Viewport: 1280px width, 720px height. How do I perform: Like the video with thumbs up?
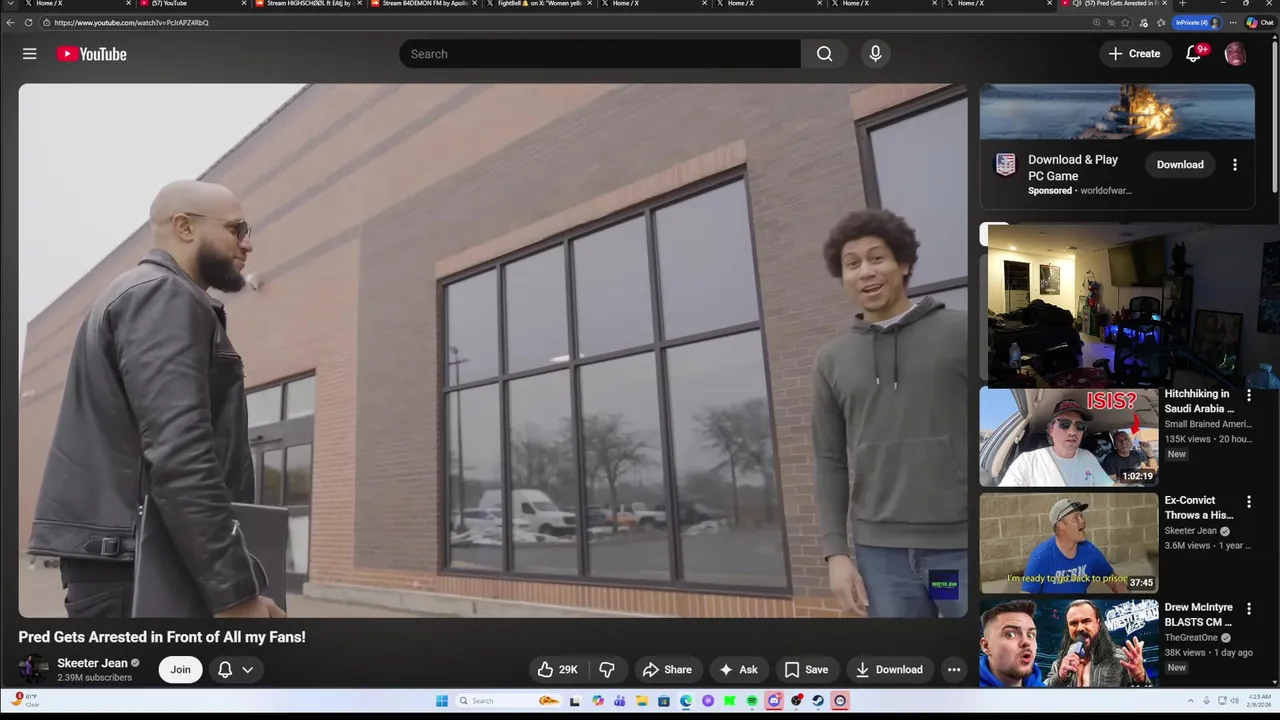click(x=558, y=670)
